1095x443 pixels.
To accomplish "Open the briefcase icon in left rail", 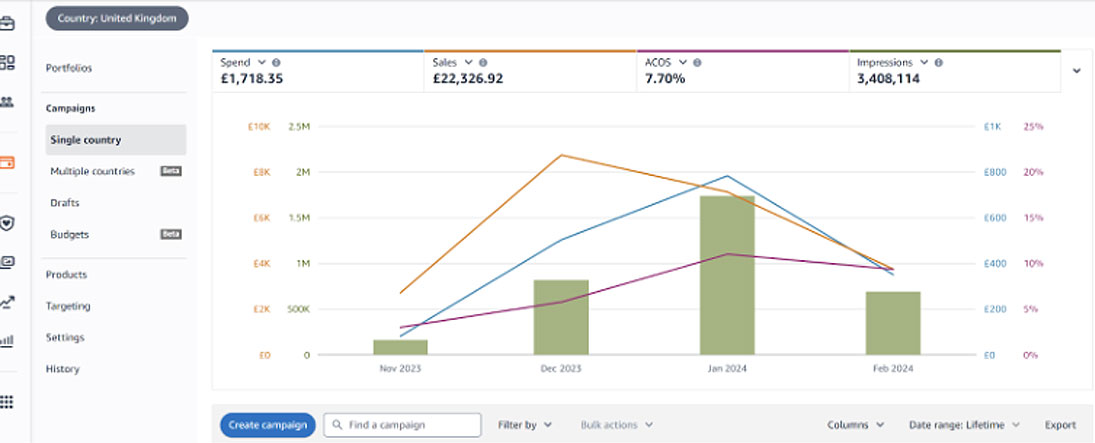I will [6, 23].
